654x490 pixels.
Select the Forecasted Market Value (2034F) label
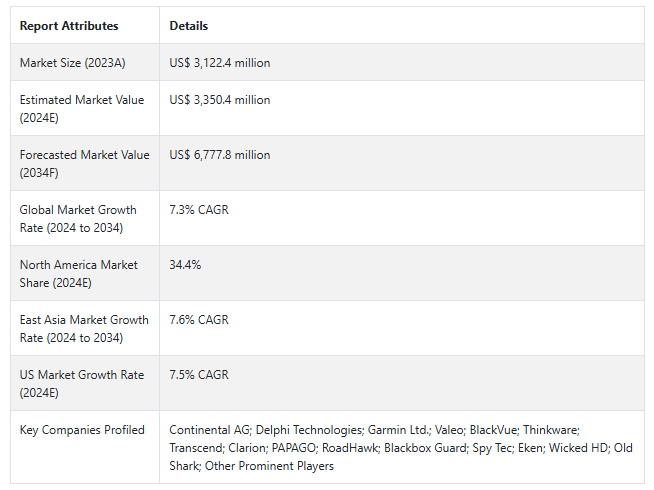(84, 163)
